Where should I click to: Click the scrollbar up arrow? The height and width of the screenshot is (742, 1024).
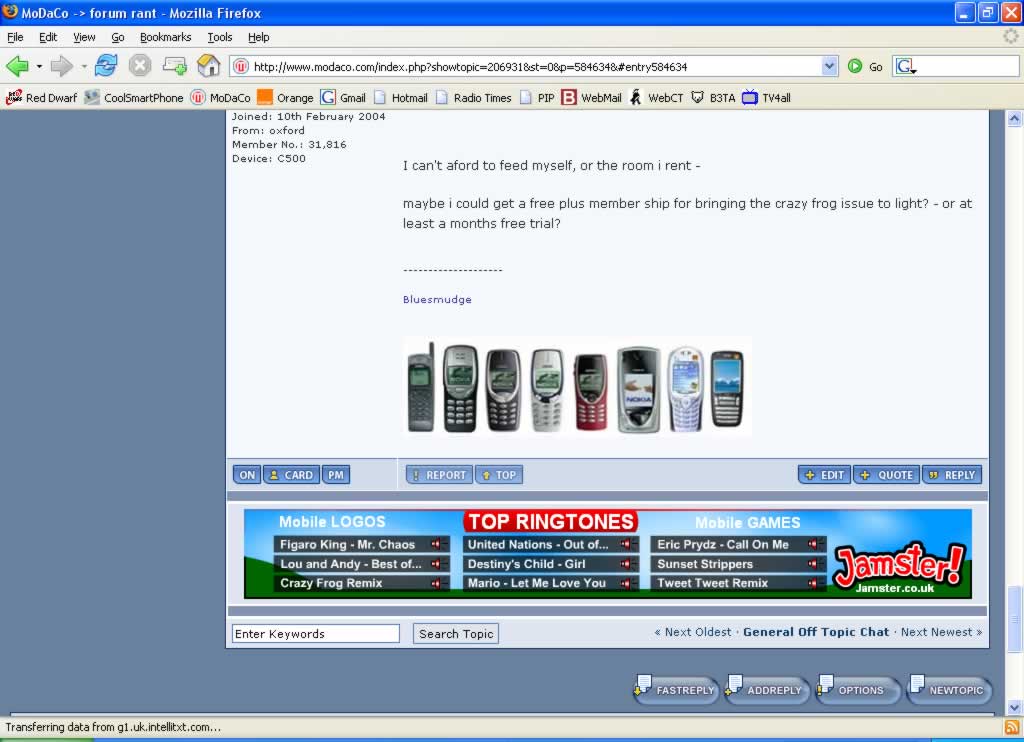point(1014,118)
